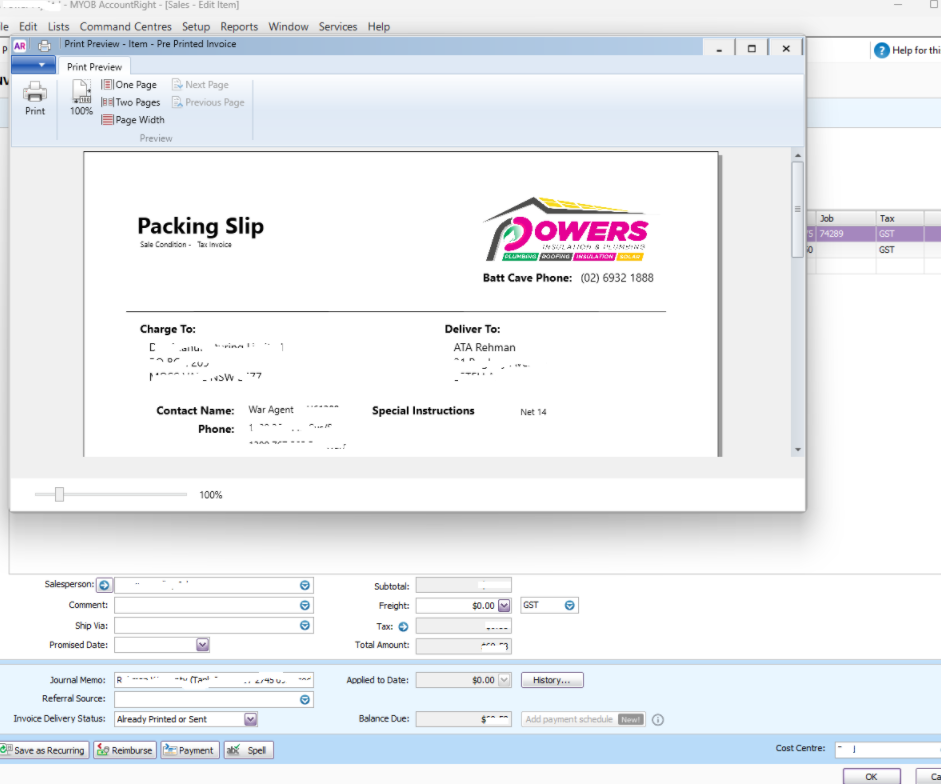This screenshot has height=784, width=941.
Task: Click the Help for this window icon
Action: click(x=882, y=50)
